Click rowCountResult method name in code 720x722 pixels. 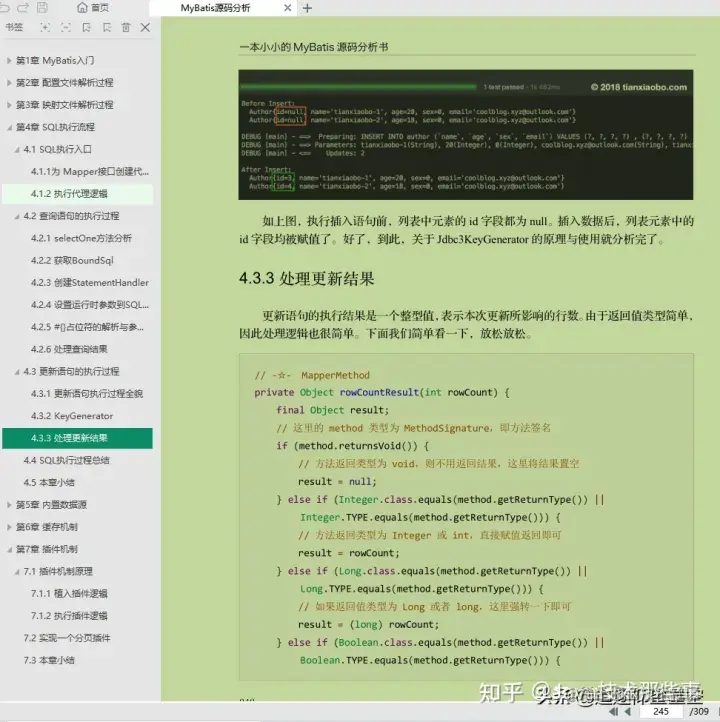(379, 392)
